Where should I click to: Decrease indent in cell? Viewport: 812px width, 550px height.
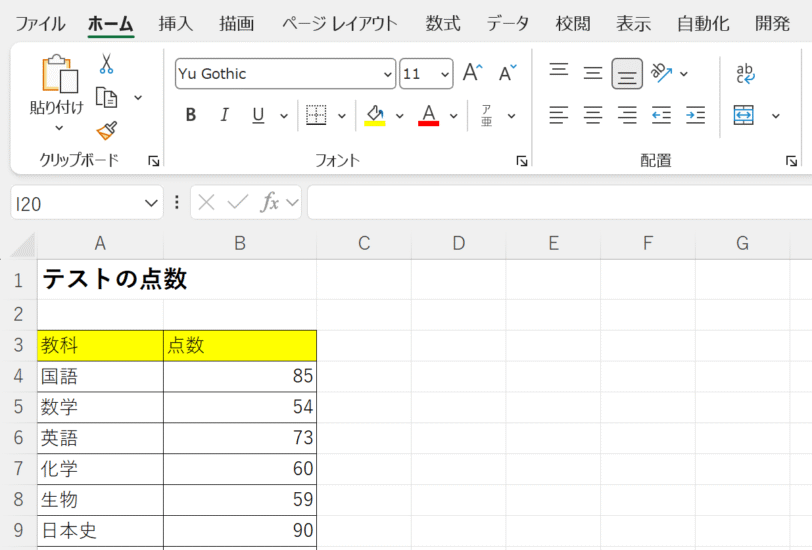pyautogui.click(x=661, y=115)
